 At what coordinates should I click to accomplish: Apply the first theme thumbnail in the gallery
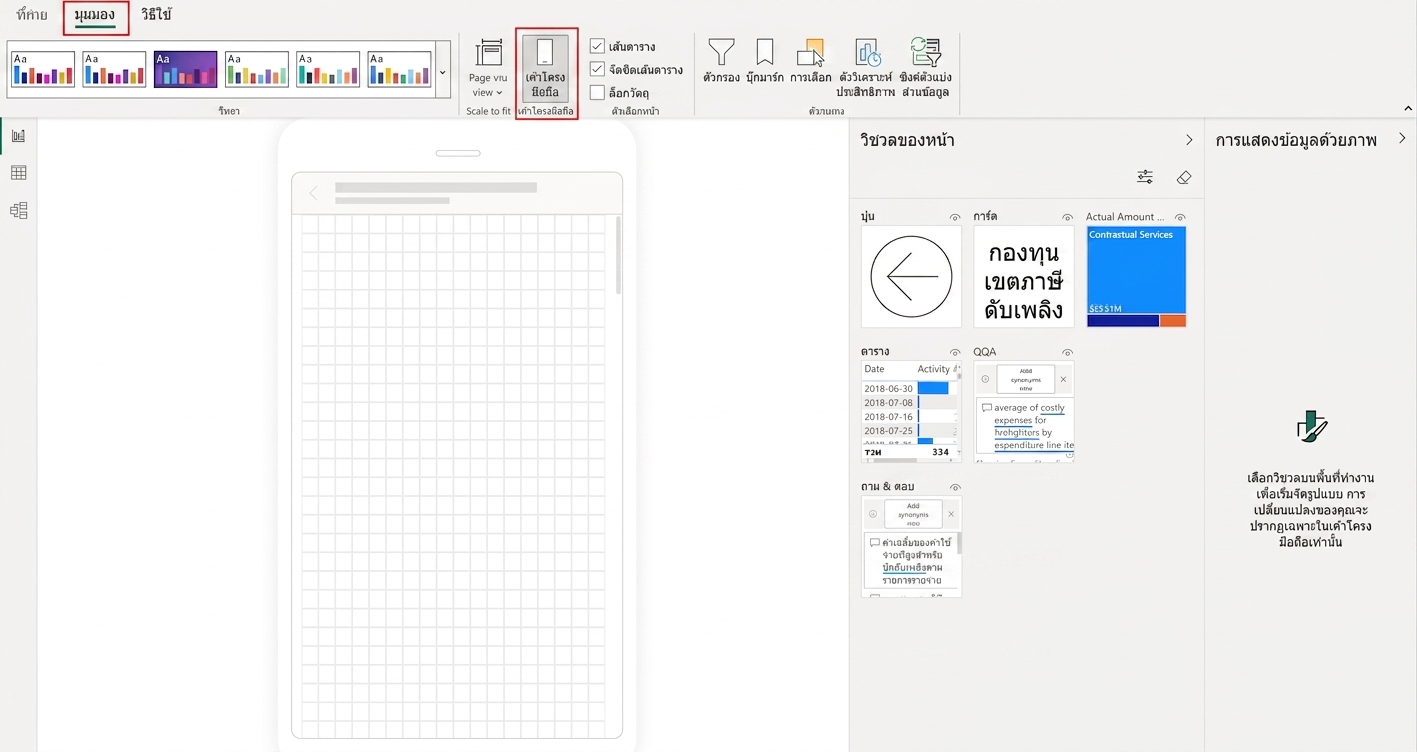coord(43,70)
